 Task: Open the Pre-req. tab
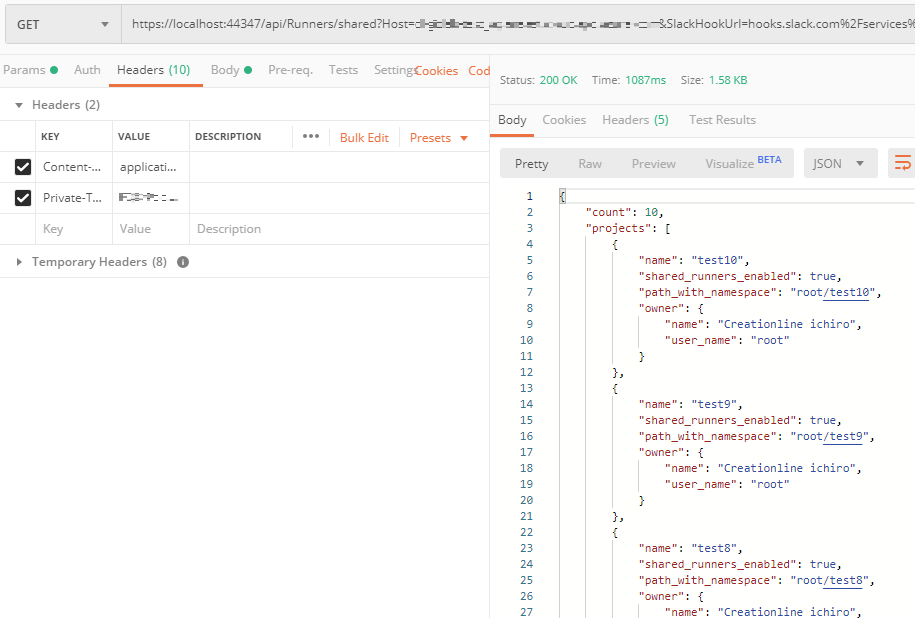(290, 70)
